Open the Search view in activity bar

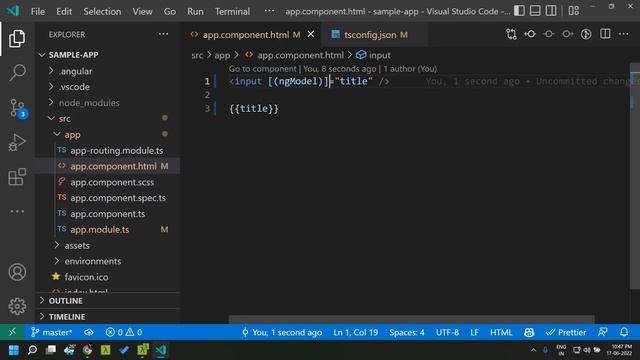pyautogui.click(x=17, y=72)
